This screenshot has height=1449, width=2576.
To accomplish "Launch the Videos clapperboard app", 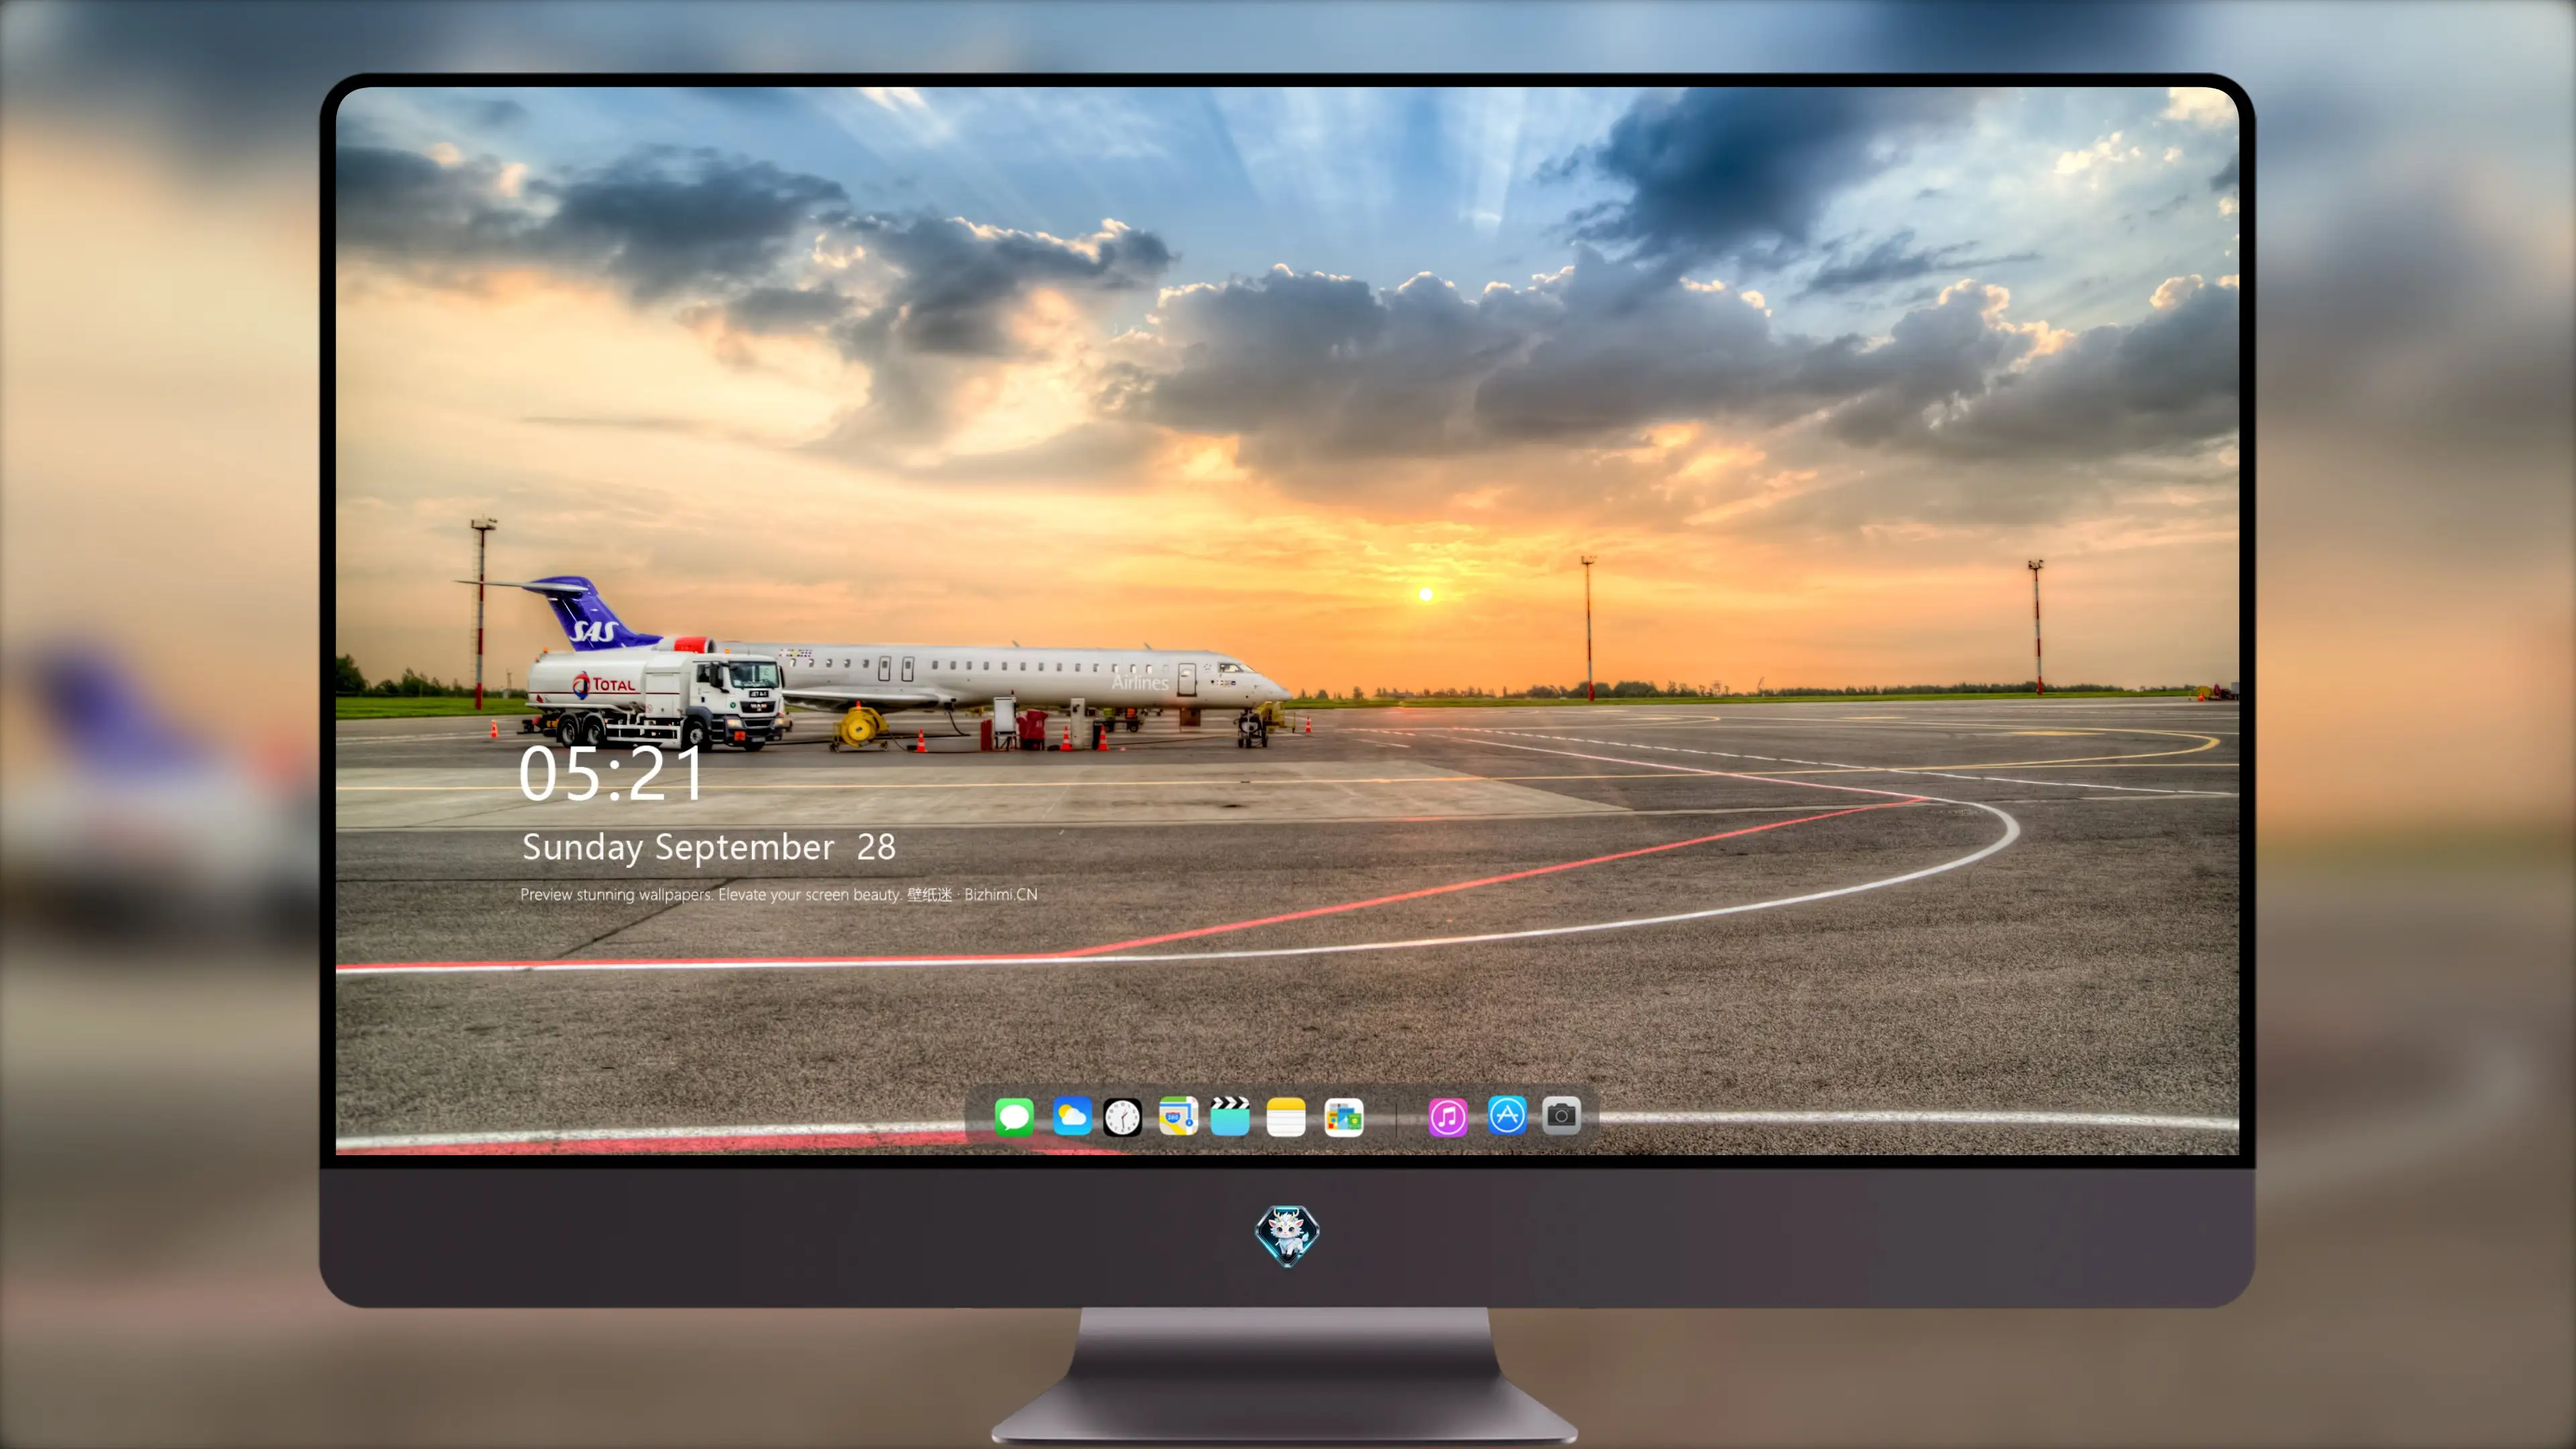I will click(x=1230, y=1116).
